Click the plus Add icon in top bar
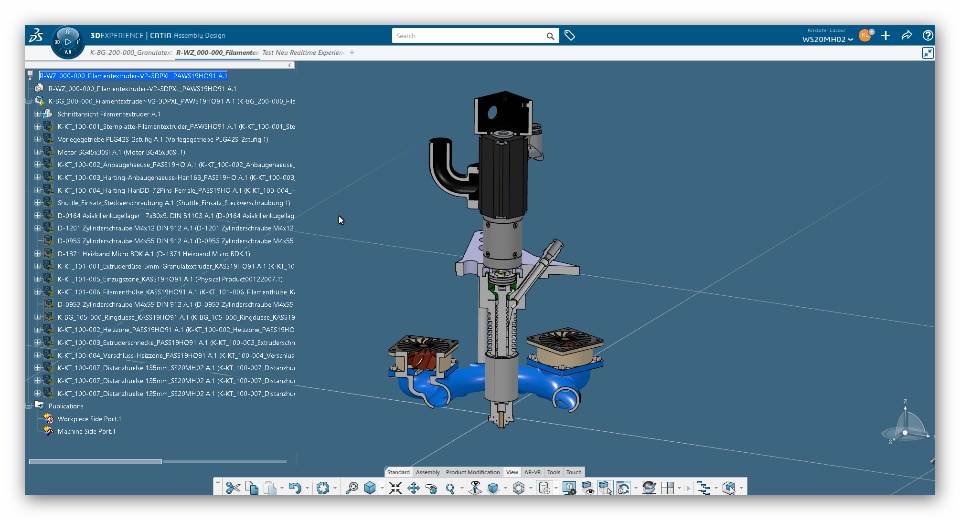Screen dimensions: 960x520 (885, 36)
